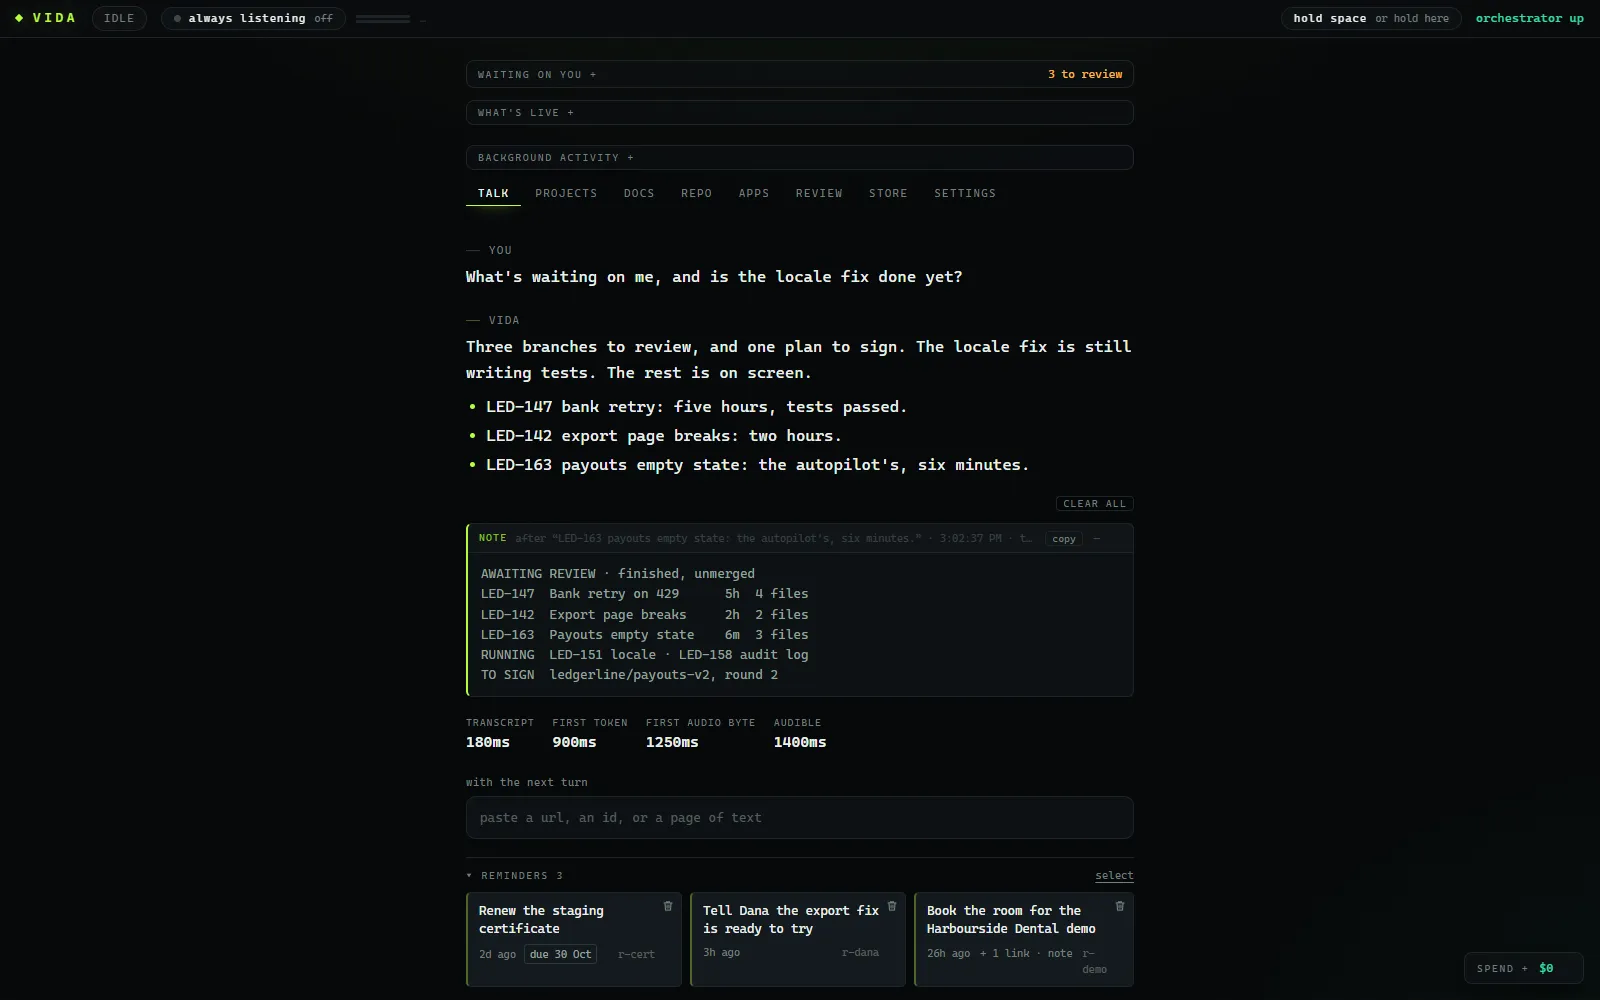Toggle always listening off switch

pyautogui.click(x=253, y=18)
